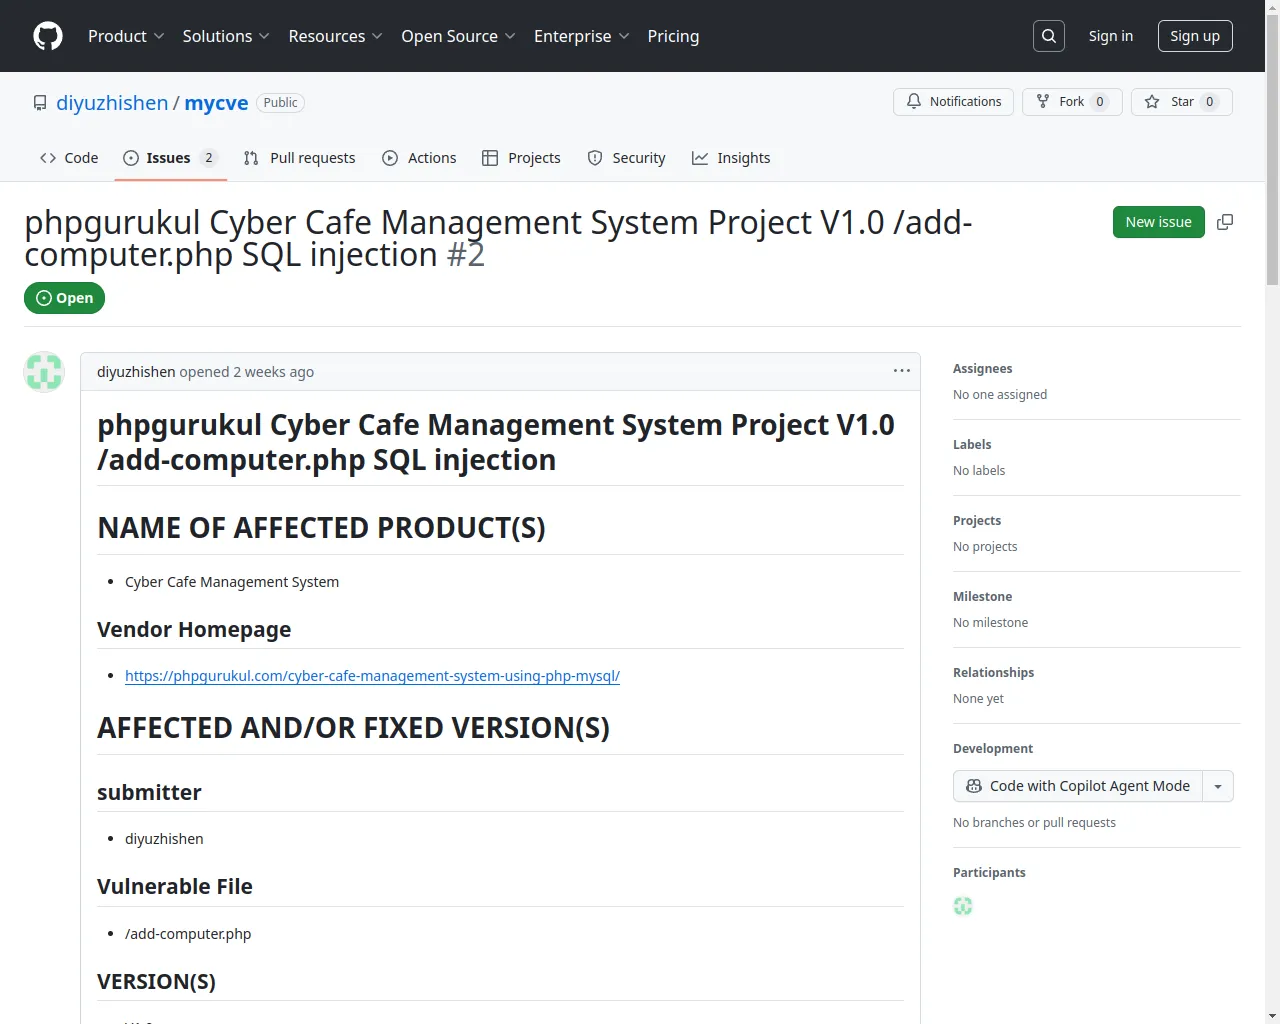Select 'diyuzhishen' under submitter heading
Image resolution: width=1280 pixels, height=1024 pixels.
(164, 839)
